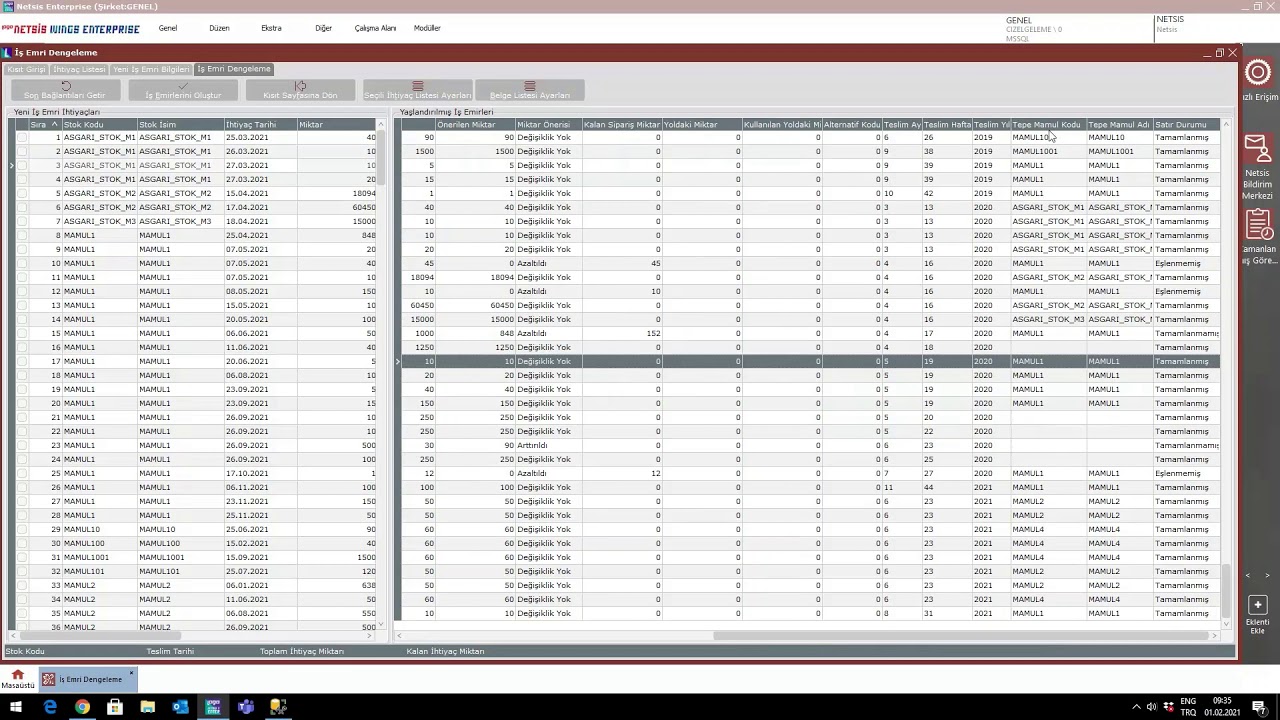Click Tepe Mamul Kodu column header
Screen dimensions: 1280x720
click(1048, 124)
